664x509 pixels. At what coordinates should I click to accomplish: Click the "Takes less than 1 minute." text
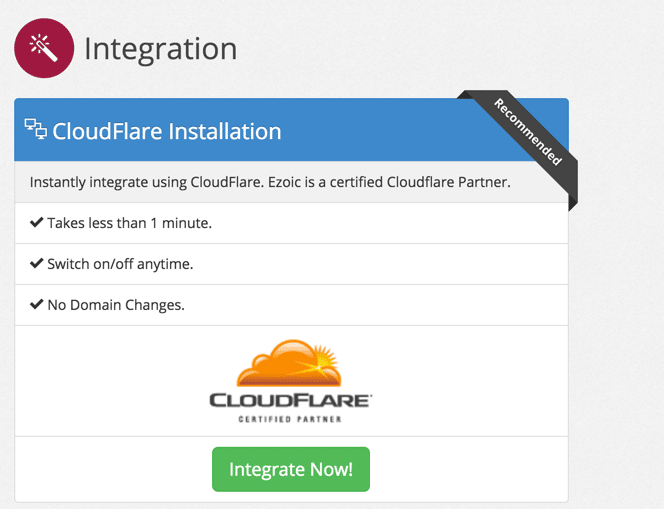(x=130, y=223)
